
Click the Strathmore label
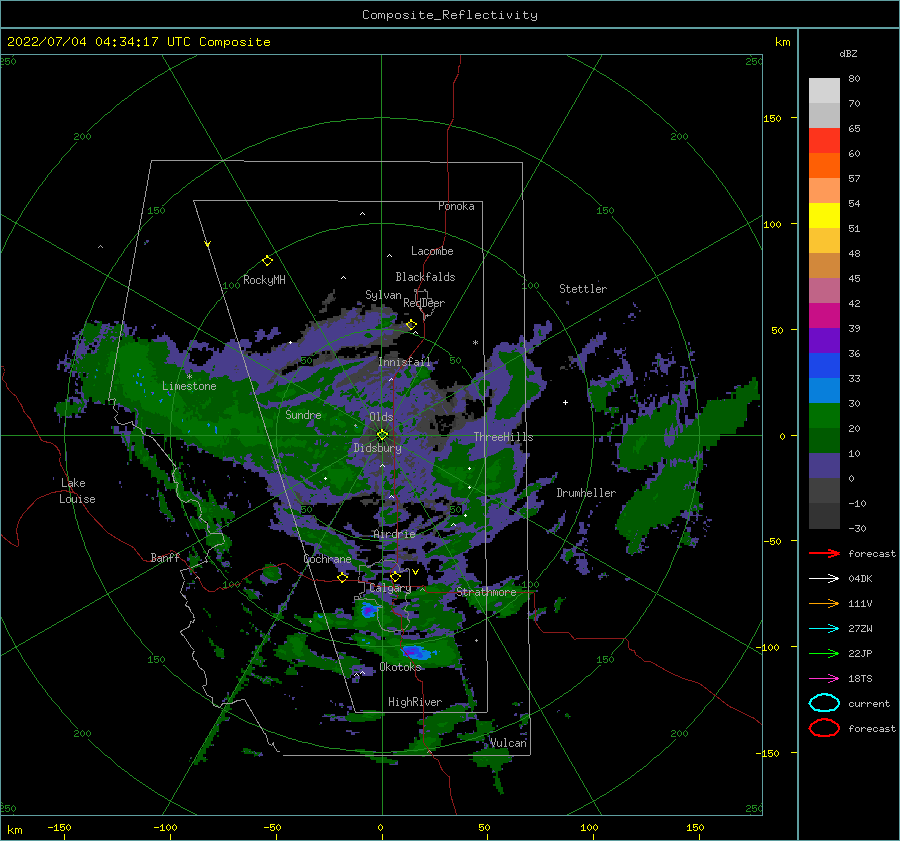point(486,592)
